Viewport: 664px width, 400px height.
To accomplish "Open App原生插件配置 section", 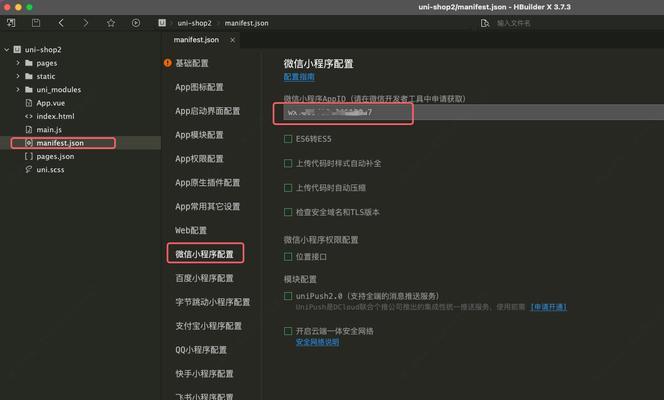I will click(x=208, y=182).
